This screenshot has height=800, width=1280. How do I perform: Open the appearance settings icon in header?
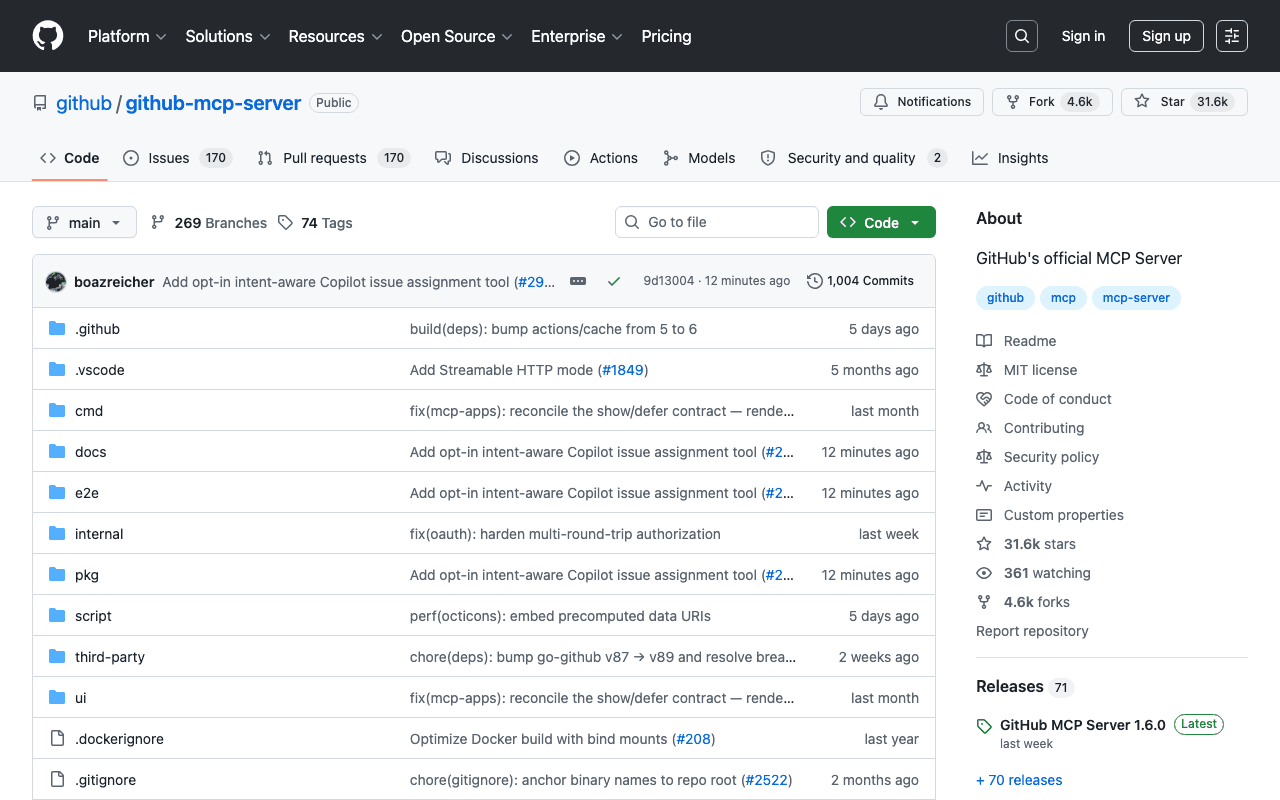1232,36
